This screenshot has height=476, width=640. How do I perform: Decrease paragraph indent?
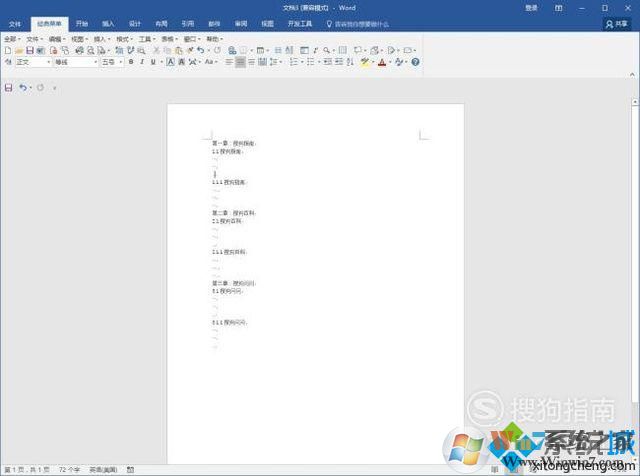pyautogui.click(x=328, y=62)
